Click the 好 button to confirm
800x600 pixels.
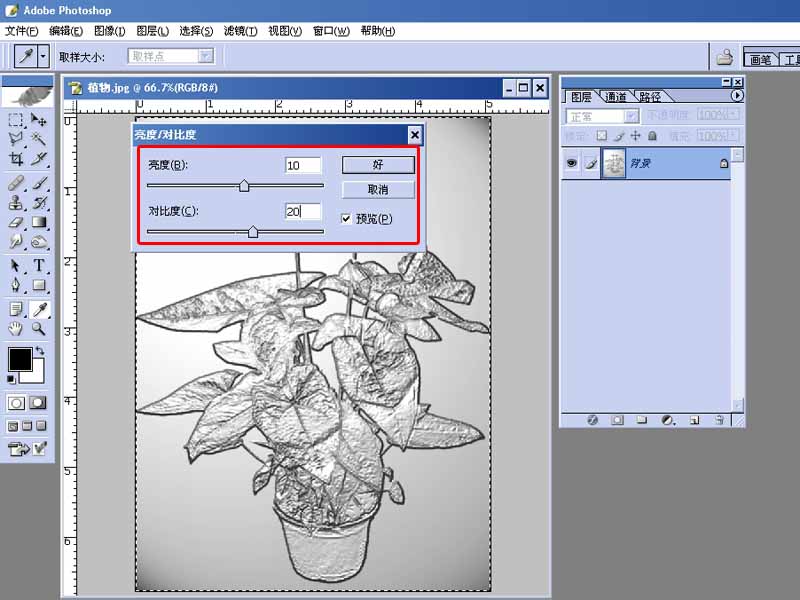378,165
